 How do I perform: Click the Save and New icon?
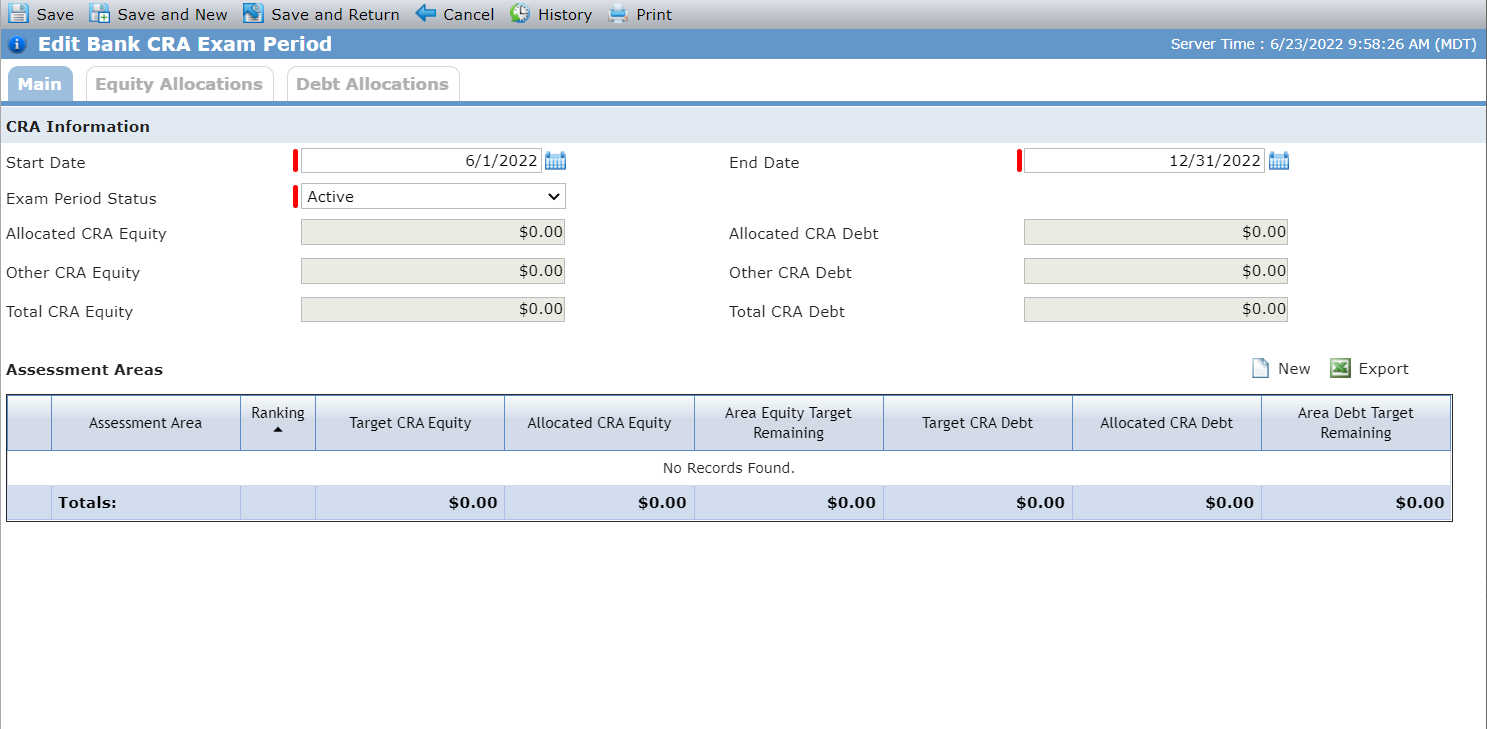[99, 14]
